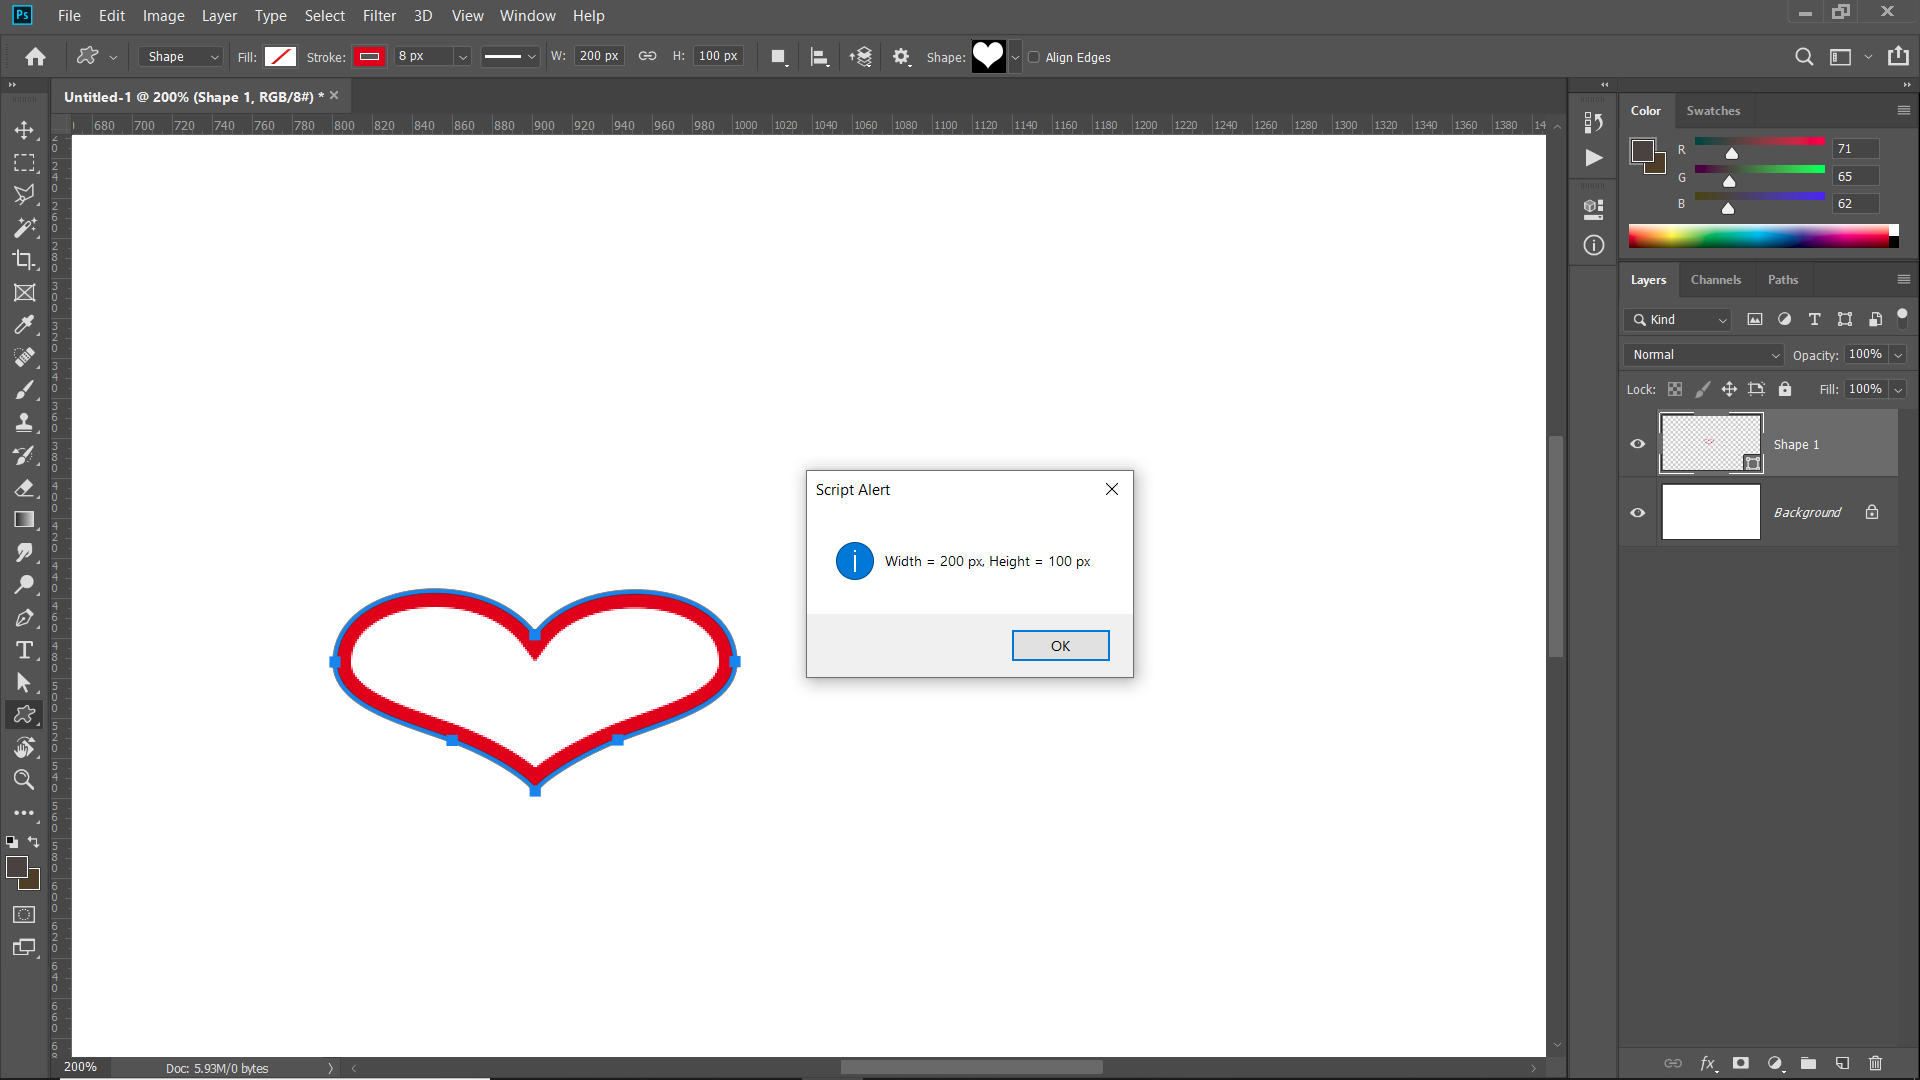Click OK in the Script Alert
Screen dimensions: 1920x1080
click(1060, 646)
